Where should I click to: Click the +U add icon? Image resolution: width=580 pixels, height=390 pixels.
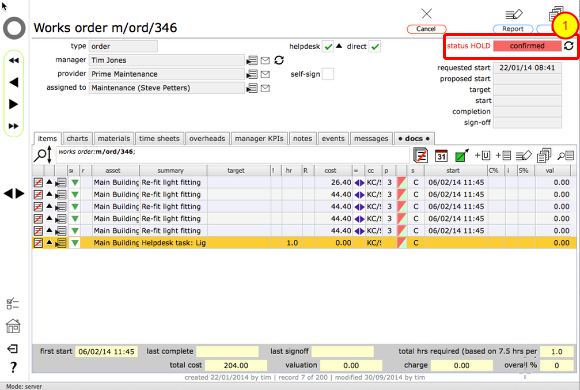[482, 155]
